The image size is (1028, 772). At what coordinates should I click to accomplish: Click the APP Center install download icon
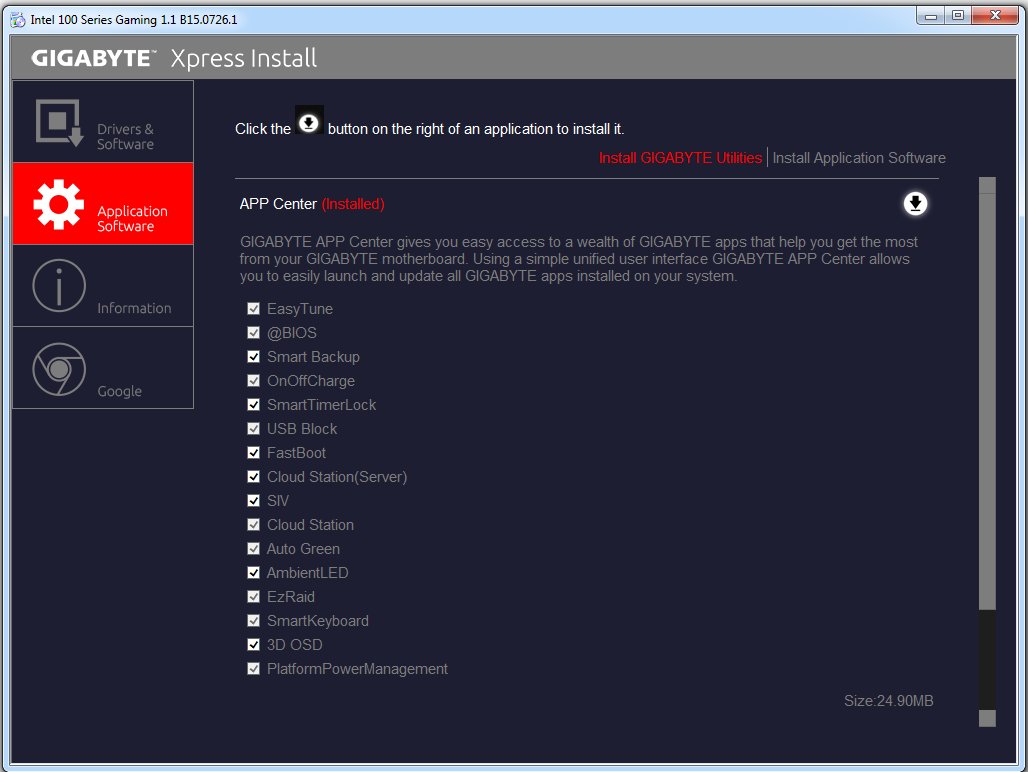915,204
